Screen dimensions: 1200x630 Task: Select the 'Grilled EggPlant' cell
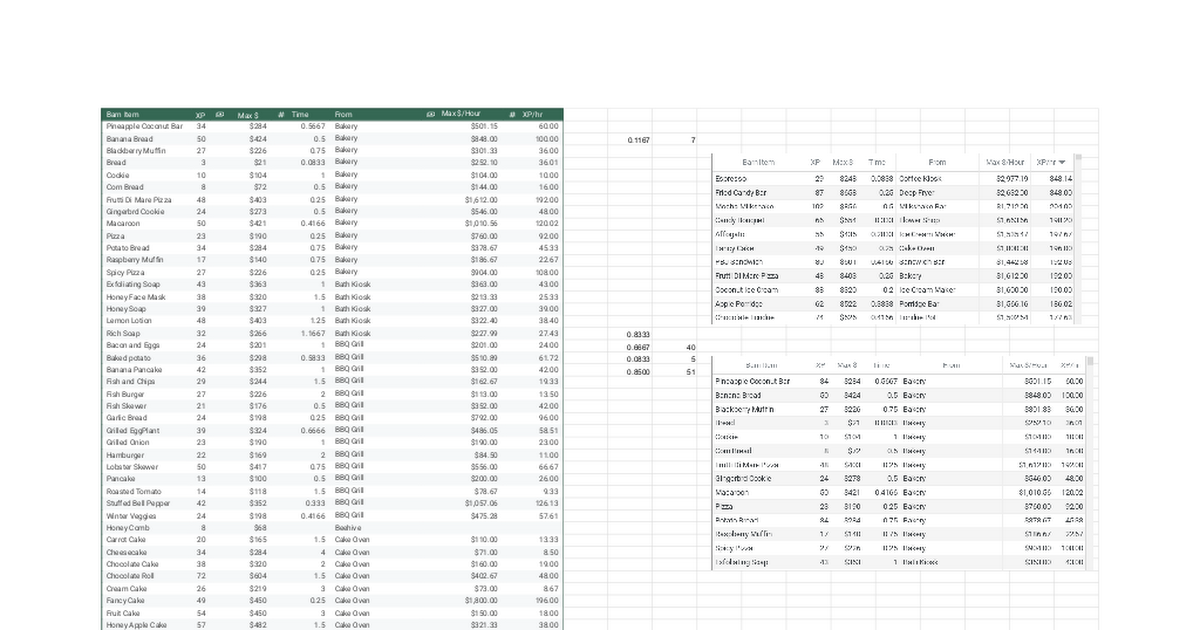click(133, 430)
